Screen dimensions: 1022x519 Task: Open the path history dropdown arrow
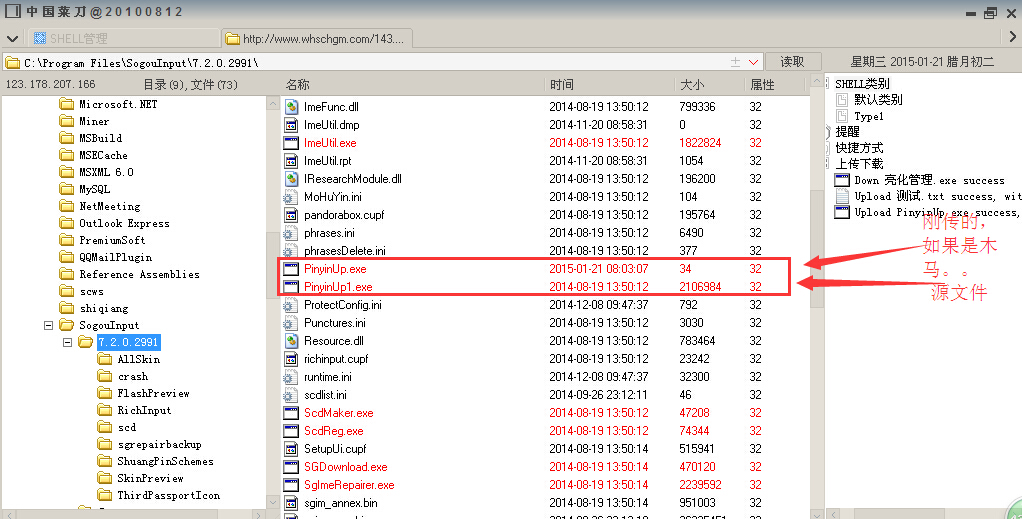coord(753,62)
